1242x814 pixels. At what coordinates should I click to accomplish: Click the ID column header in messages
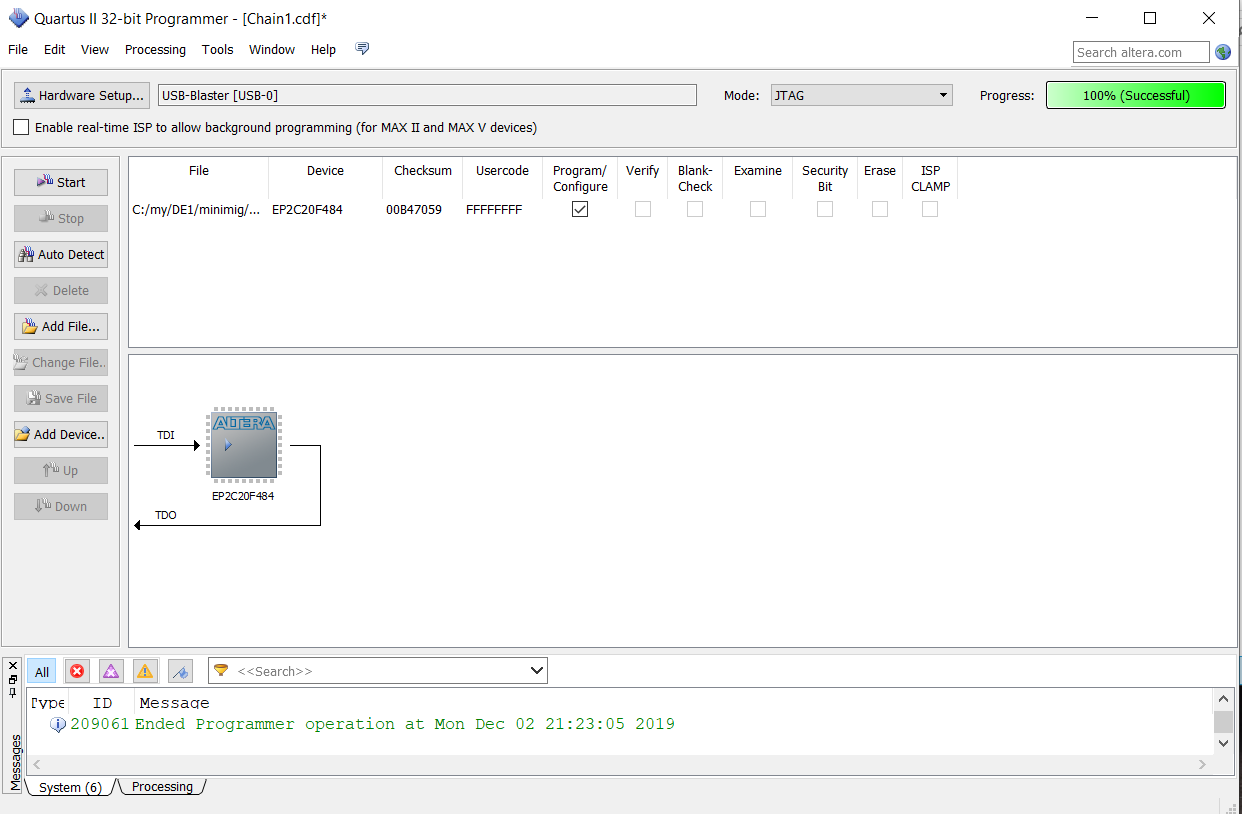[x=102, y=703]
